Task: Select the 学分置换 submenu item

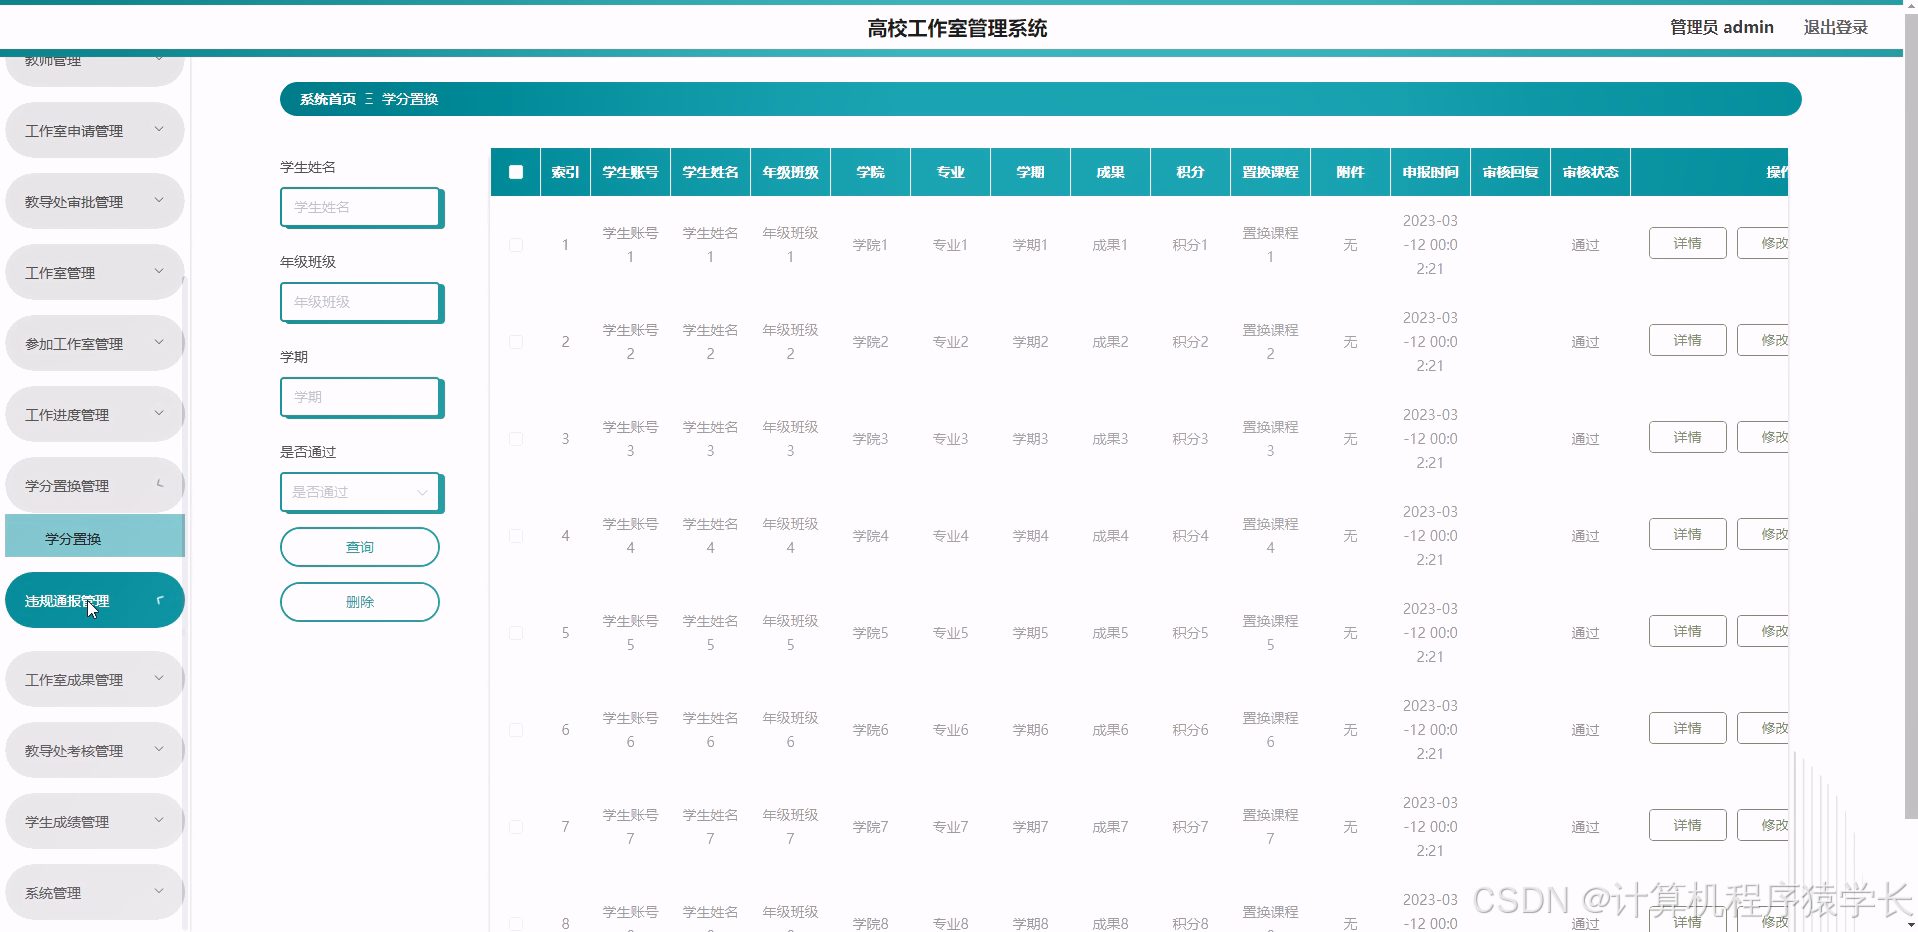Action: tap(94, 536)
